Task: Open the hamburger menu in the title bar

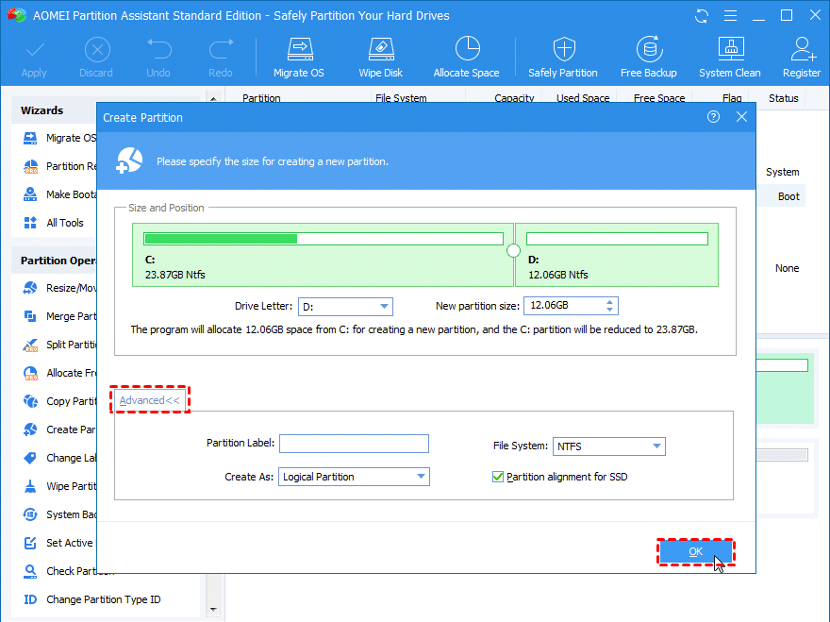Action: tap(730, 15)
